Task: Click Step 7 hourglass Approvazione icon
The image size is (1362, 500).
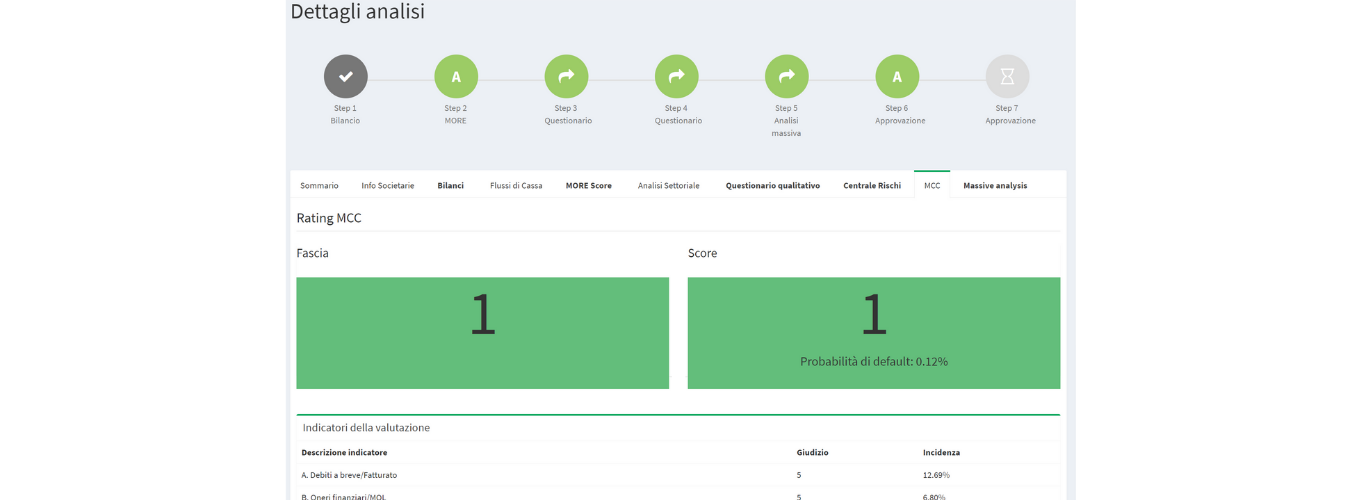Action: point(1007,76)
